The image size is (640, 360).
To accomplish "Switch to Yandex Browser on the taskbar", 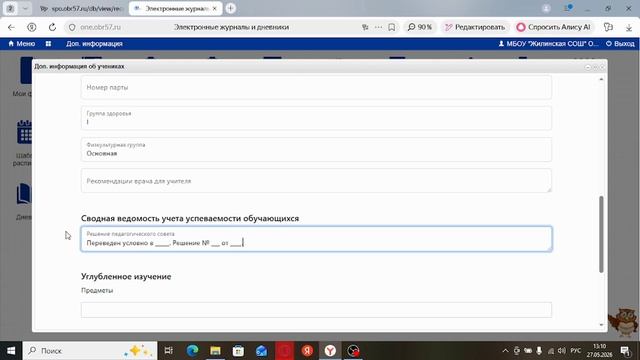I will 330,351.
